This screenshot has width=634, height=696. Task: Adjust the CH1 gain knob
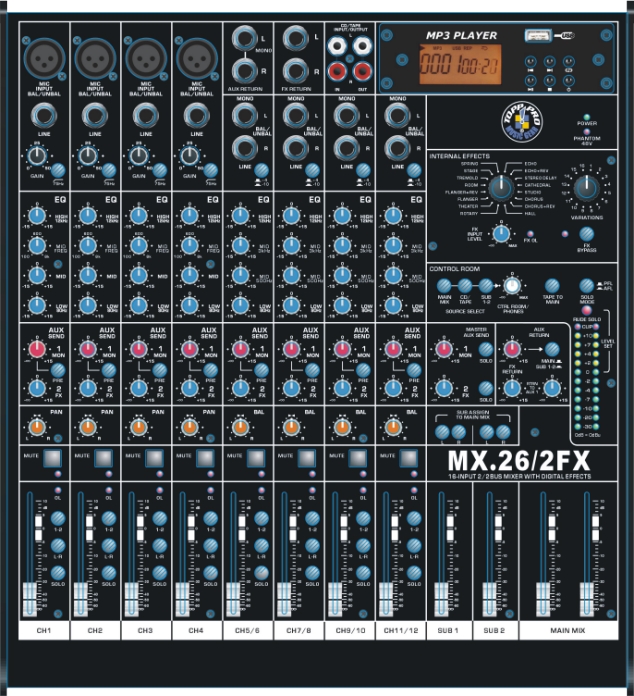coord(37,155)
